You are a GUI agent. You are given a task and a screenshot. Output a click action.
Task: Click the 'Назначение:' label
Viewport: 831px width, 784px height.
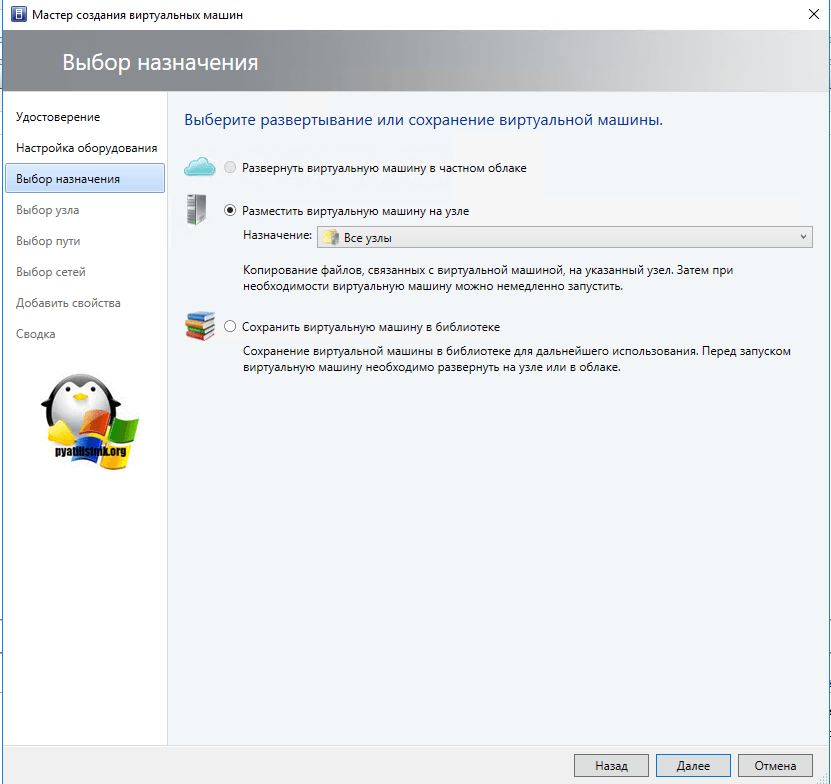point(277,235)
